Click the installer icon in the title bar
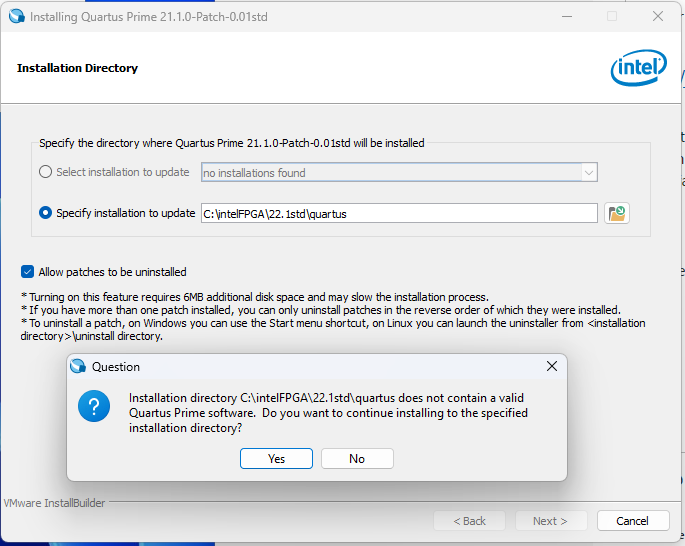The height and width of the screenshot is (546, 685). tap(17, 17)
